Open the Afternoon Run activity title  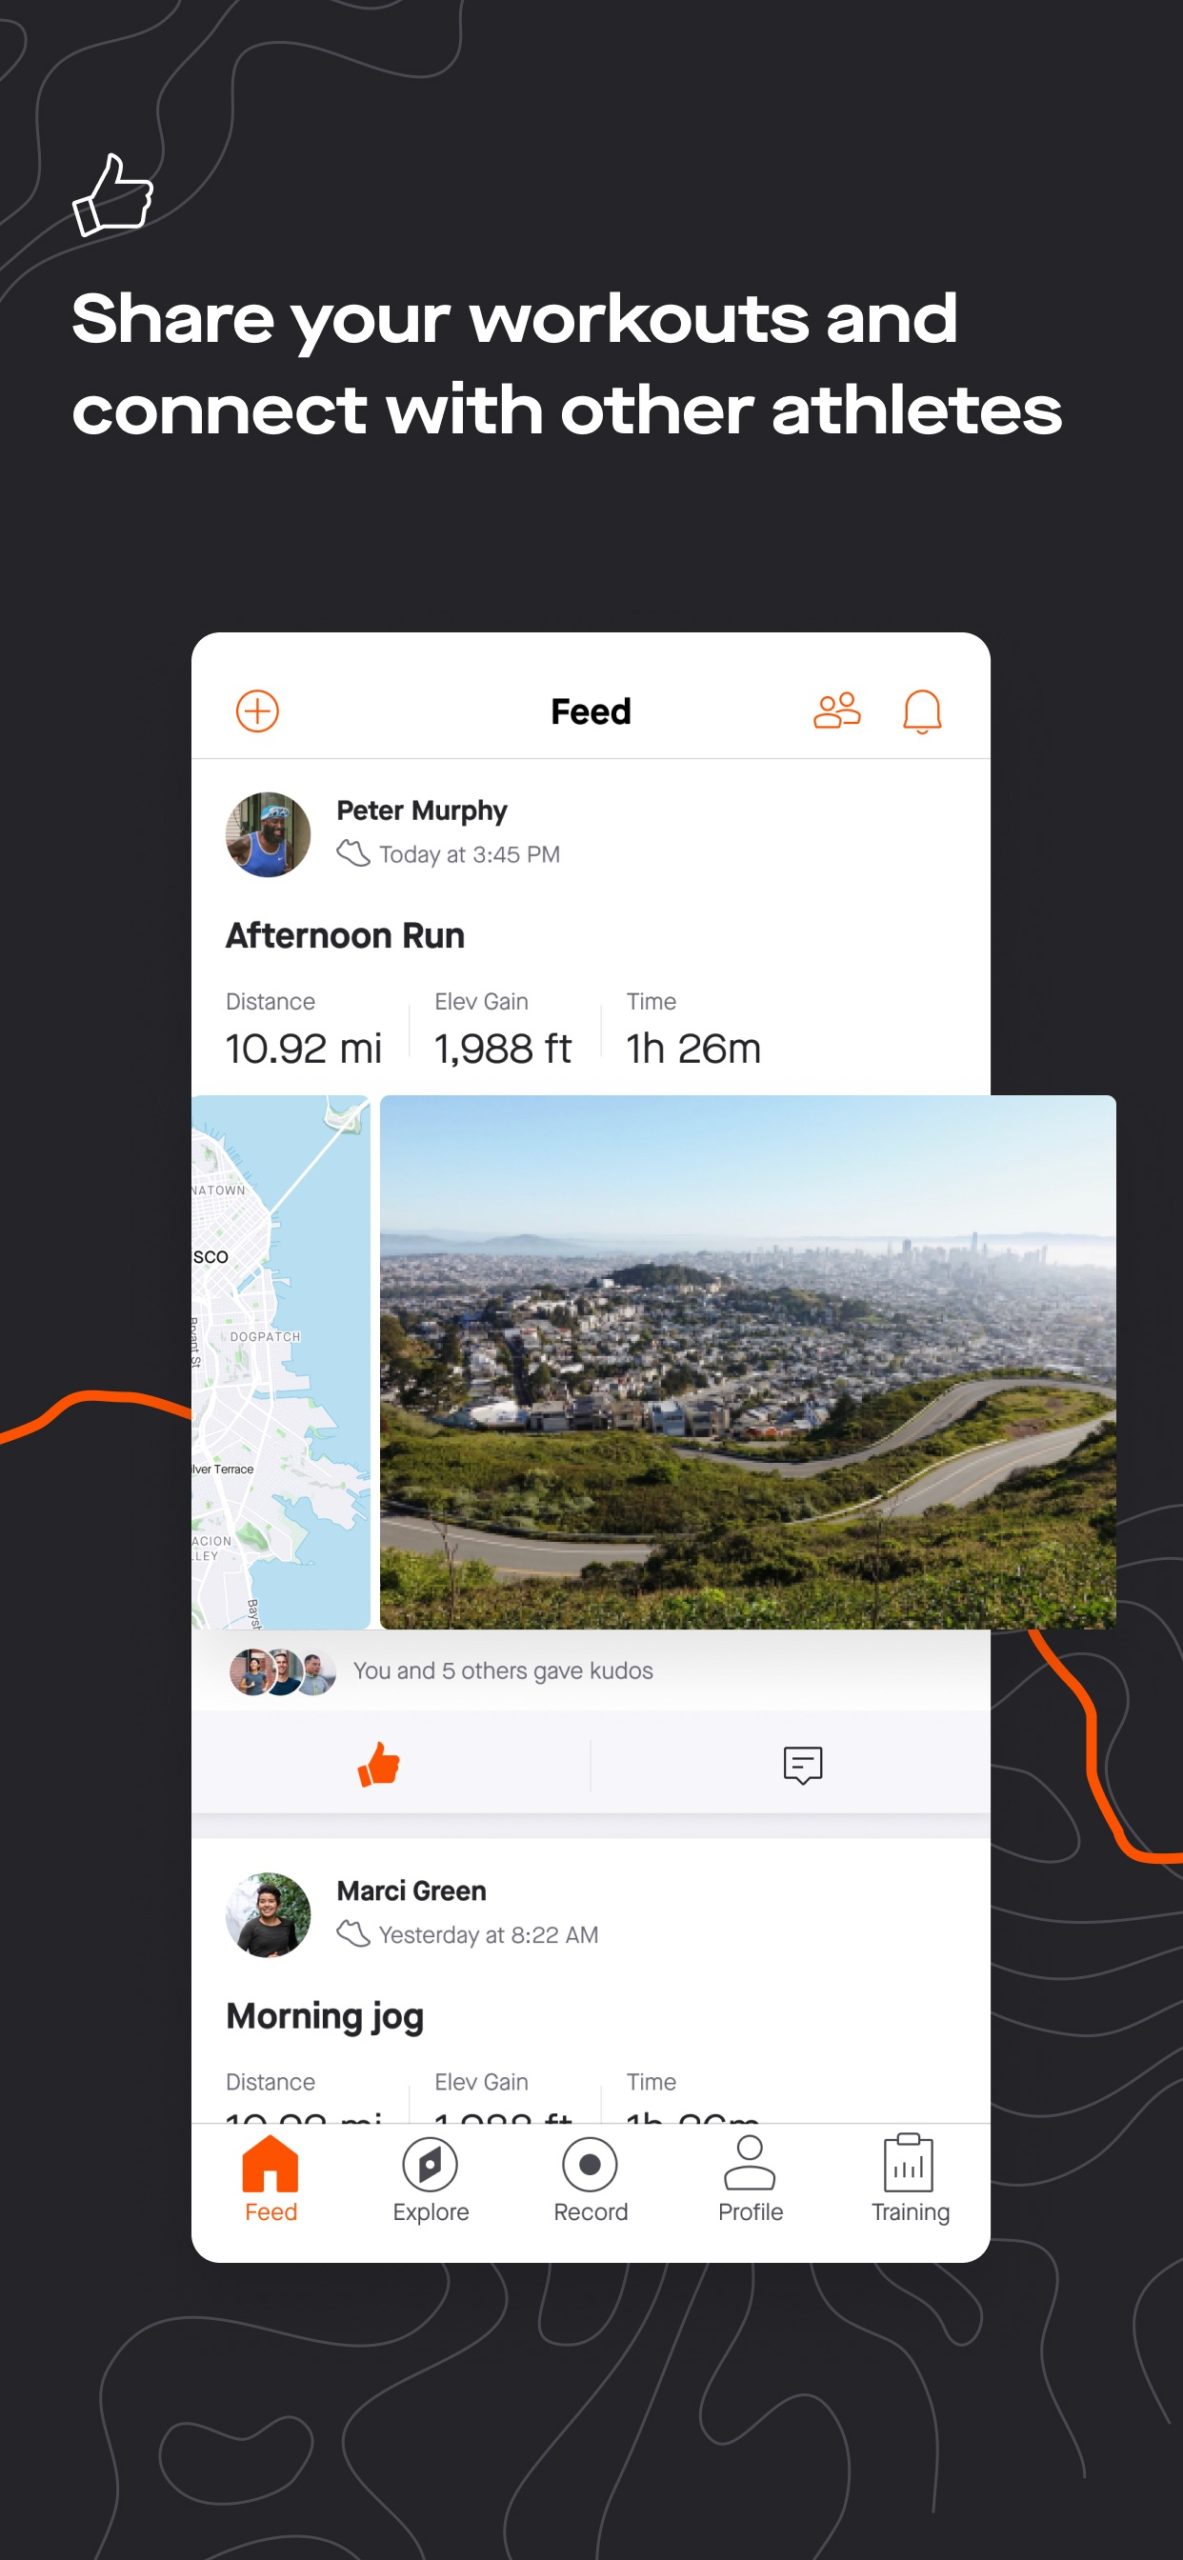point(345,935)
